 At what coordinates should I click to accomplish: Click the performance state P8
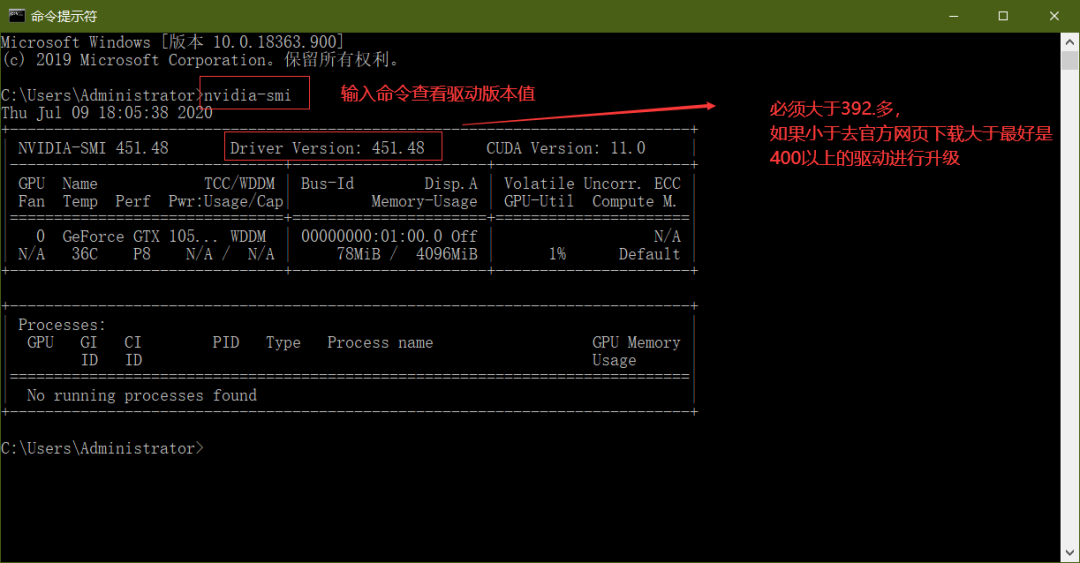[142, 254]
